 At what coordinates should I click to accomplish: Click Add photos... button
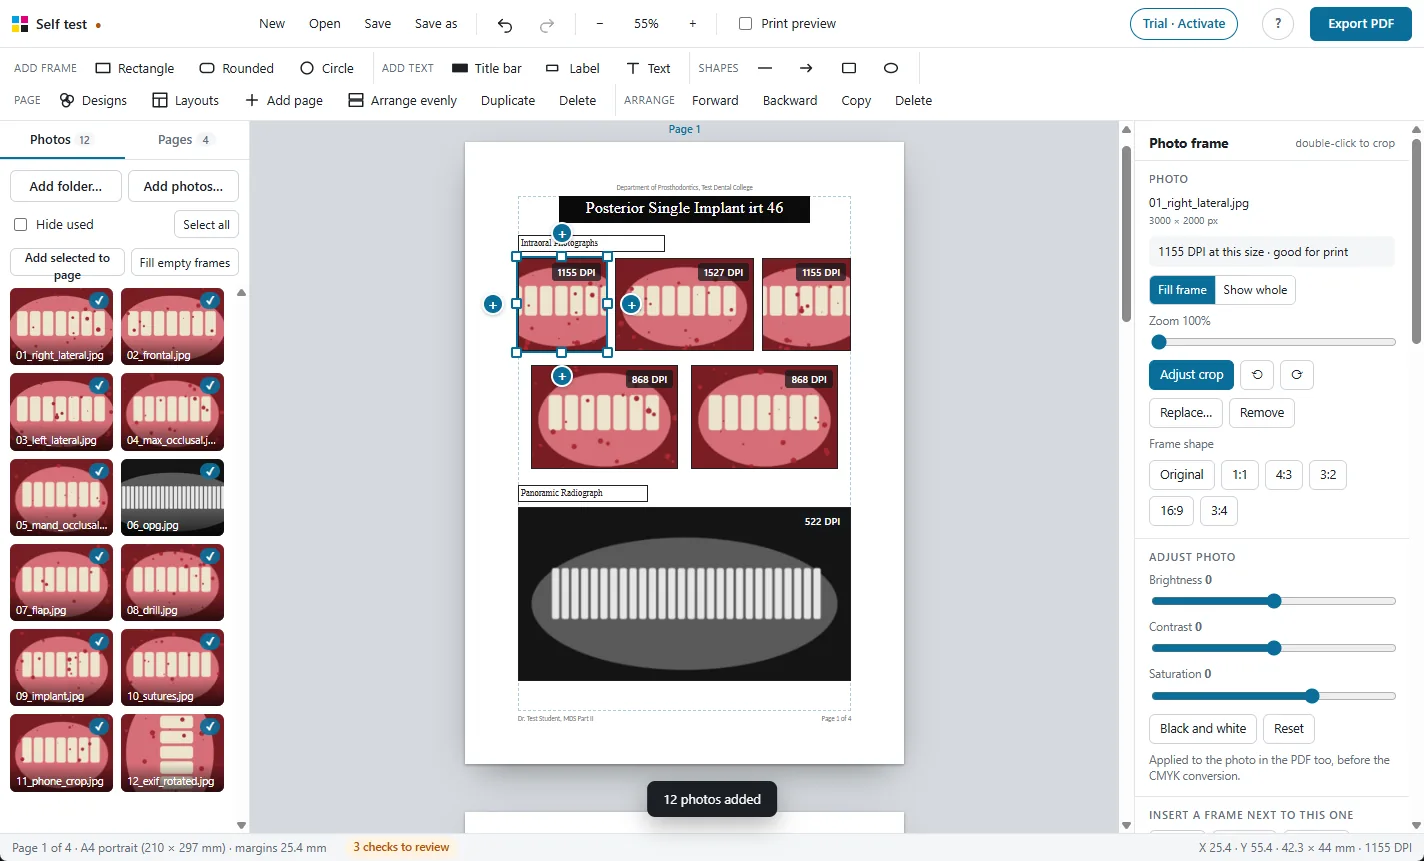pyautogui.click(x=183, y=186)
